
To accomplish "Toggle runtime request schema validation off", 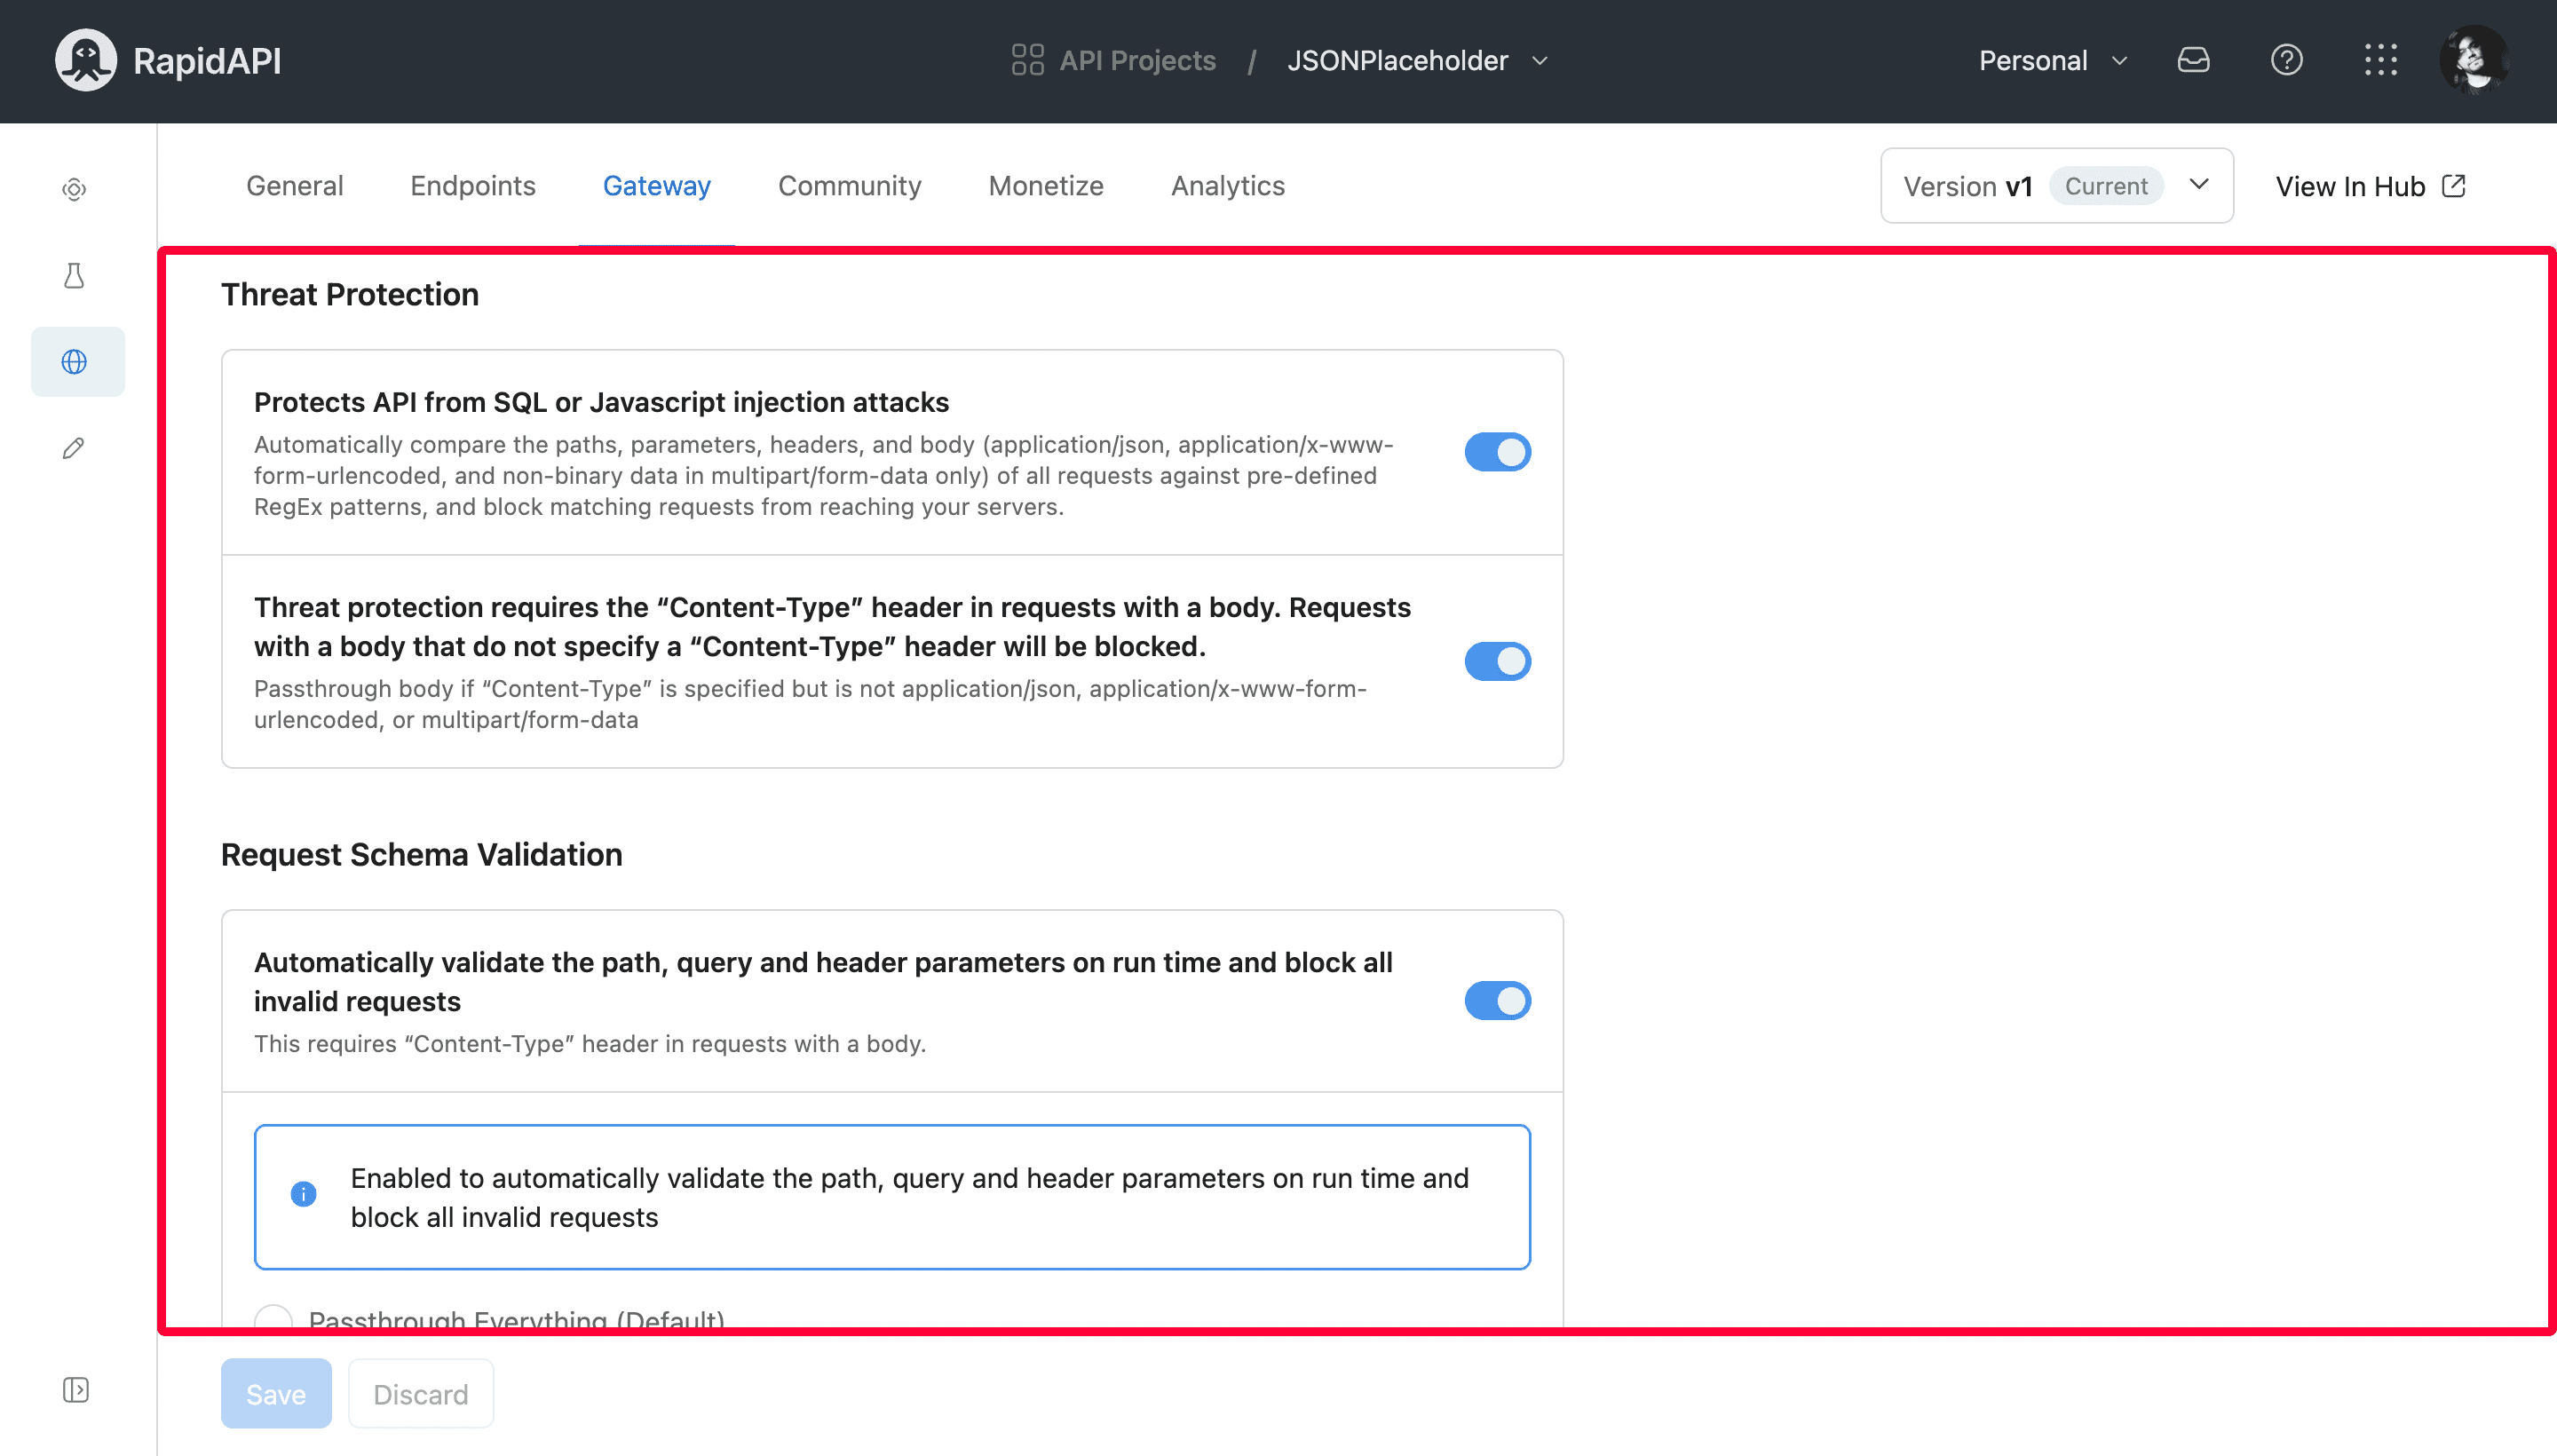I will point(1498,1000).
